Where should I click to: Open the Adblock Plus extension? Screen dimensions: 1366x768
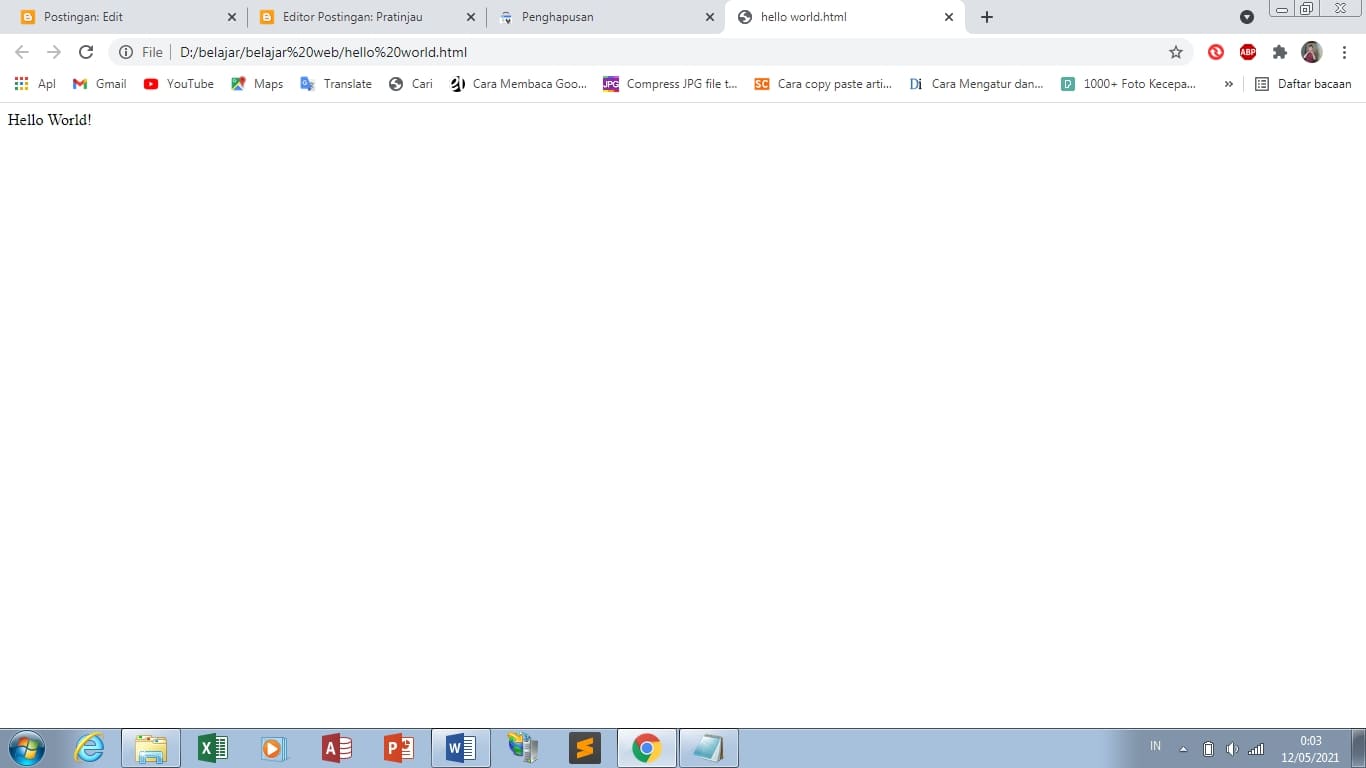coord(1247,52)
